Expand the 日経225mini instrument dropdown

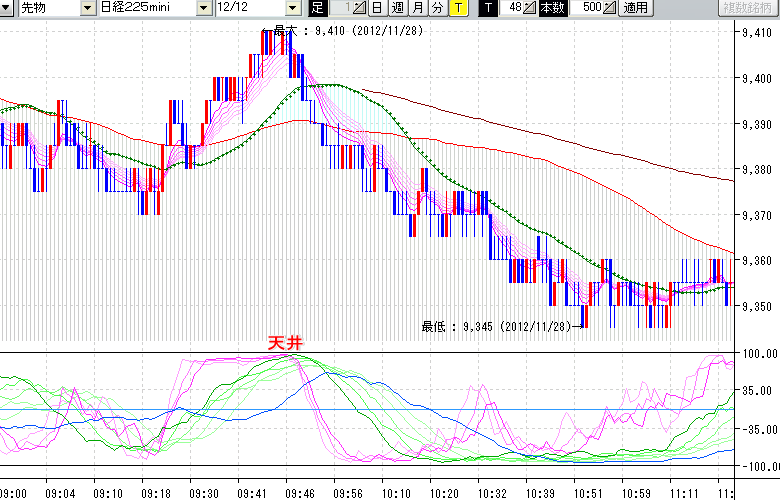(204, 8)
